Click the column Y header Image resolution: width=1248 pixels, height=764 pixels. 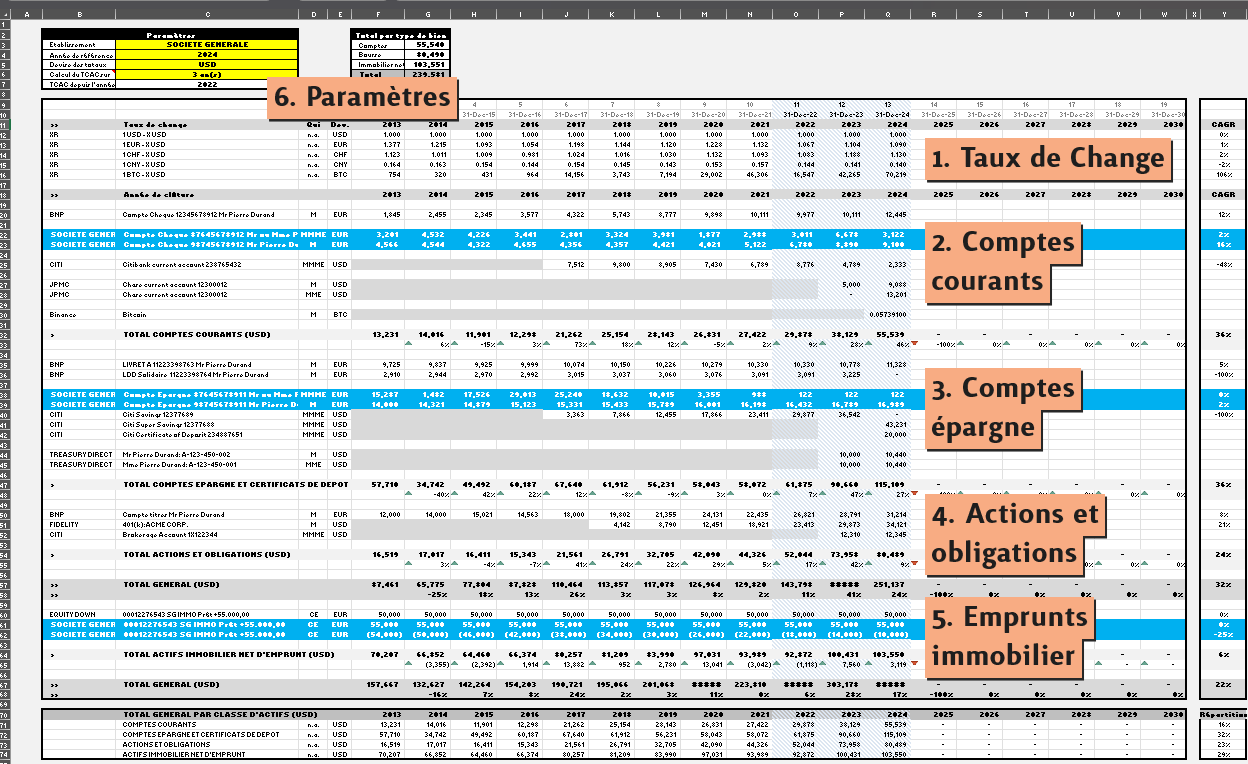[x=1223, y=14]
